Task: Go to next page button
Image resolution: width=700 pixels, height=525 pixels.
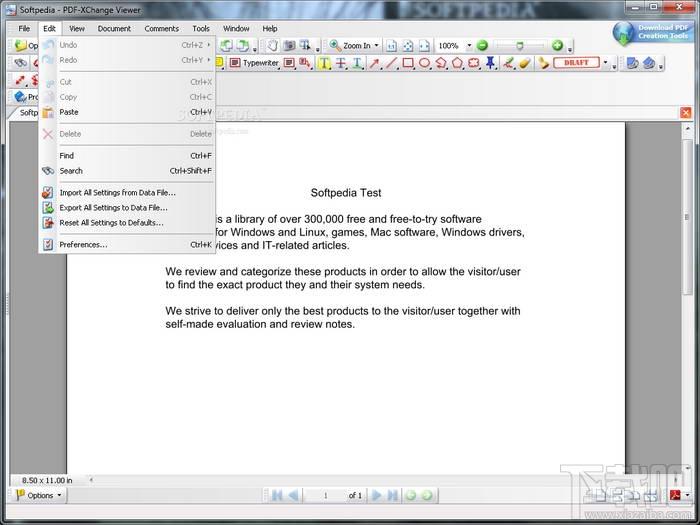Action: pyautogui.click(x=376, y=495)
